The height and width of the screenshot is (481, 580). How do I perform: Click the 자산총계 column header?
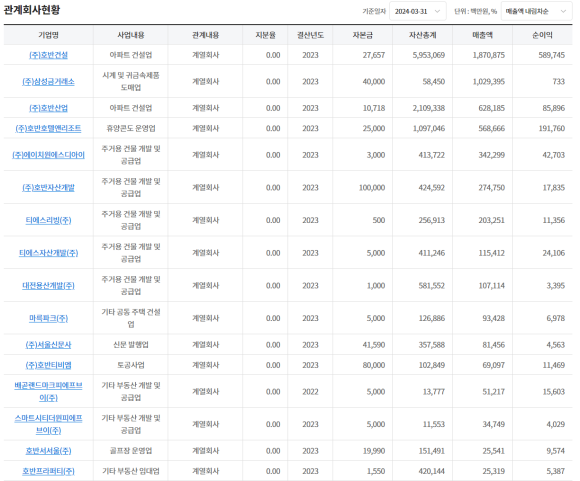[x=423, y=35]
